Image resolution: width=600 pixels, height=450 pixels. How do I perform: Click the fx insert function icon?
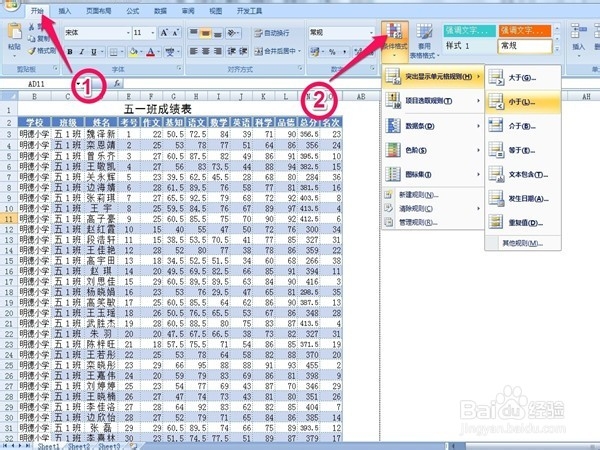click(x=117, y=83)
